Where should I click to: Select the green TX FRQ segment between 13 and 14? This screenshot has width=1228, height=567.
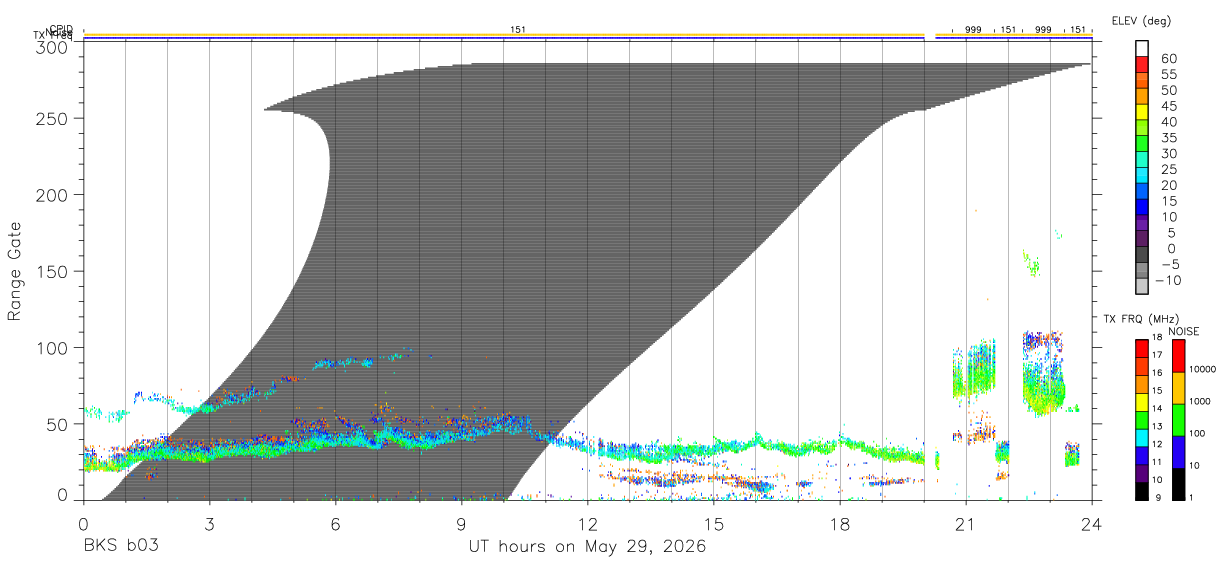tap(1142, 418)
